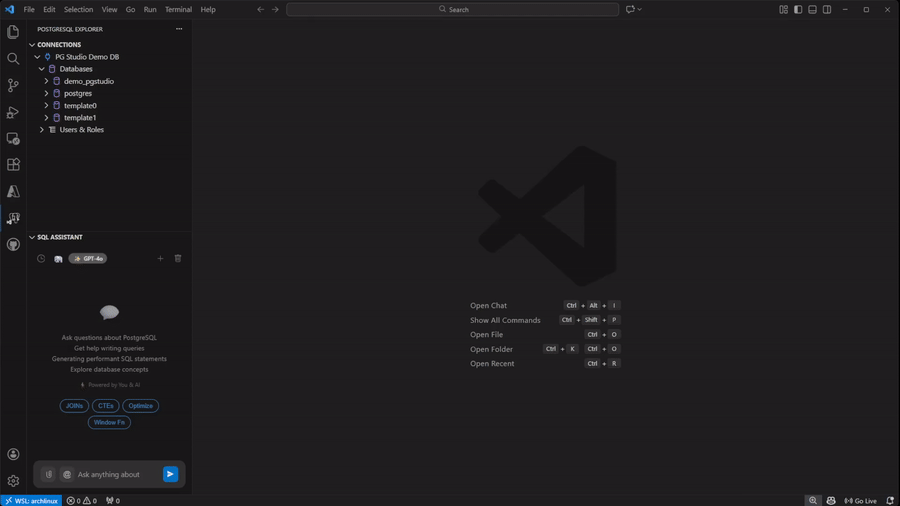Expand the Users & Roles node
Viewport: 900px width, 506px height.
(x=42, y=130)
